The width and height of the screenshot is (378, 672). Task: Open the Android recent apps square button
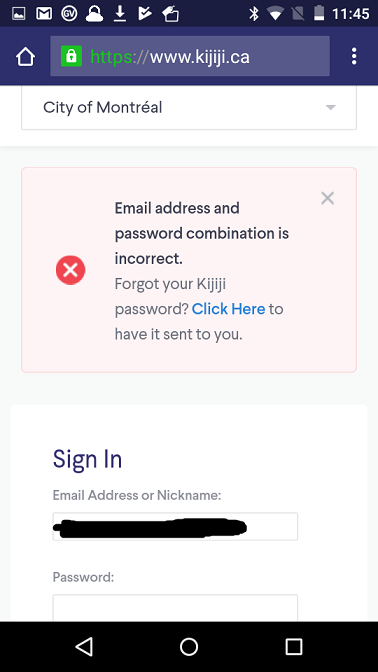[294, 646]
